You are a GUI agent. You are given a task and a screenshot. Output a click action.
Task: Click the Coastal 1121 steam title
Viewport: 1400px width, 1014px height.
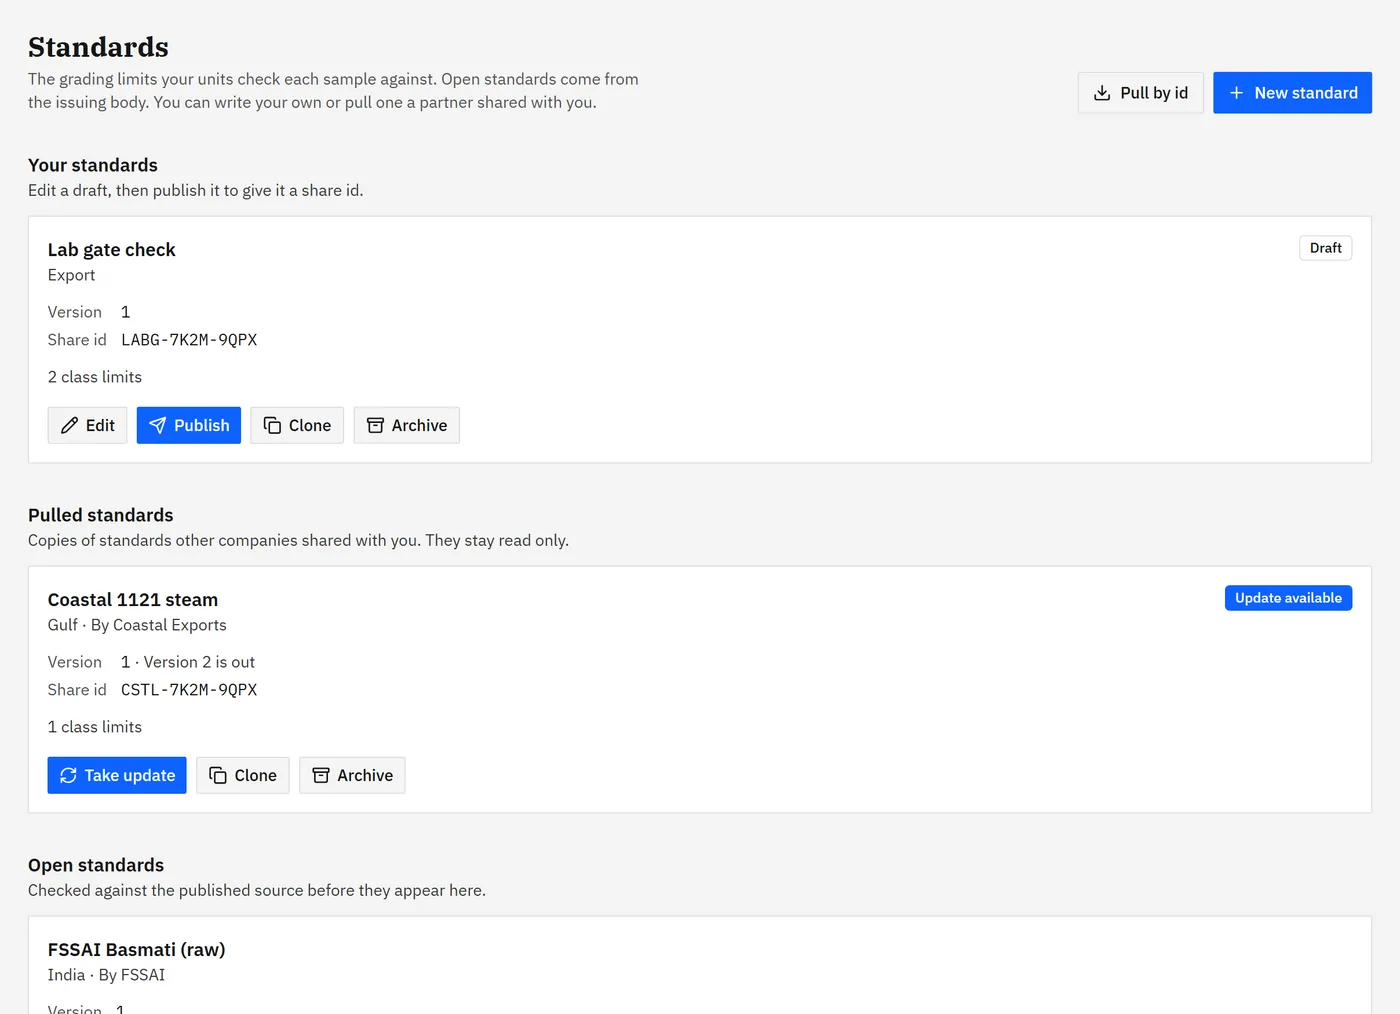pos(133,600)
